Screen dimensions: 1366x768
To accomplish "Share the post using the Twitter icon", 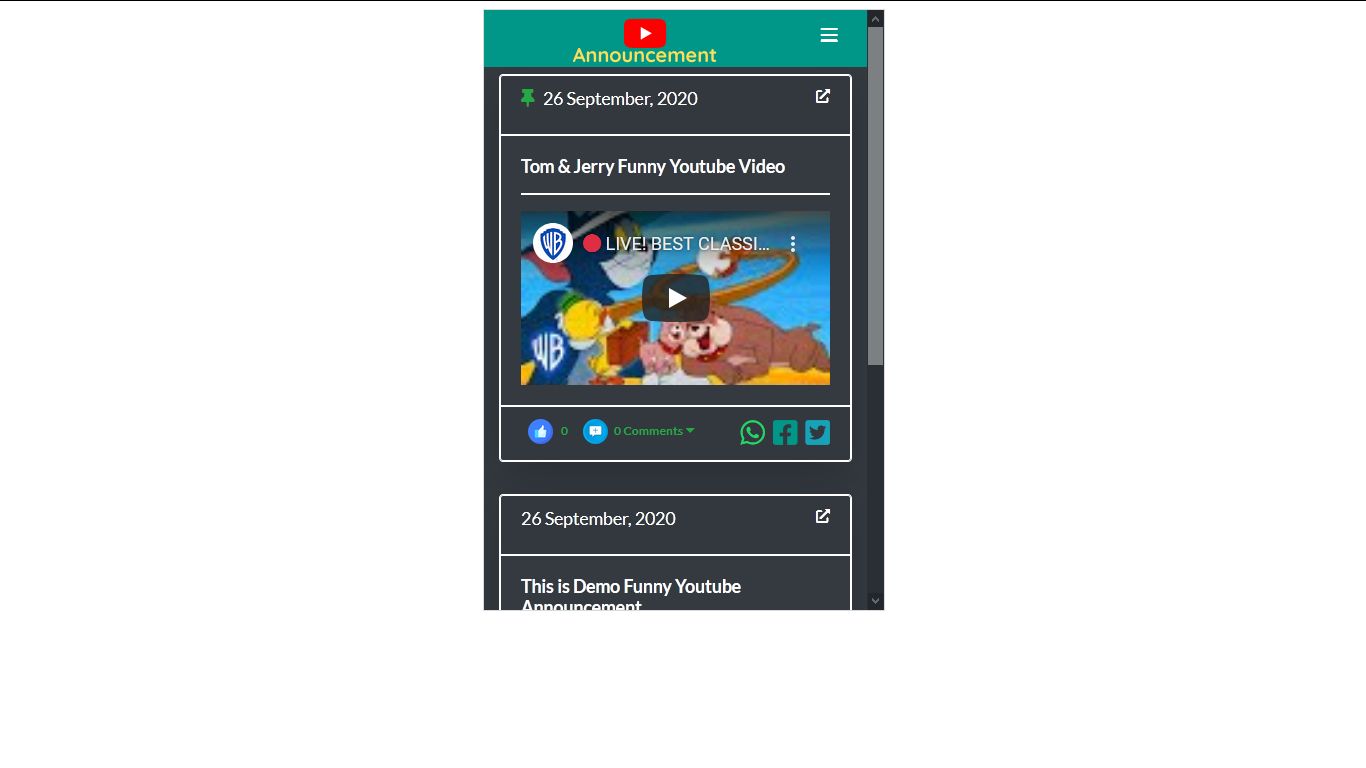I will 816,432.
